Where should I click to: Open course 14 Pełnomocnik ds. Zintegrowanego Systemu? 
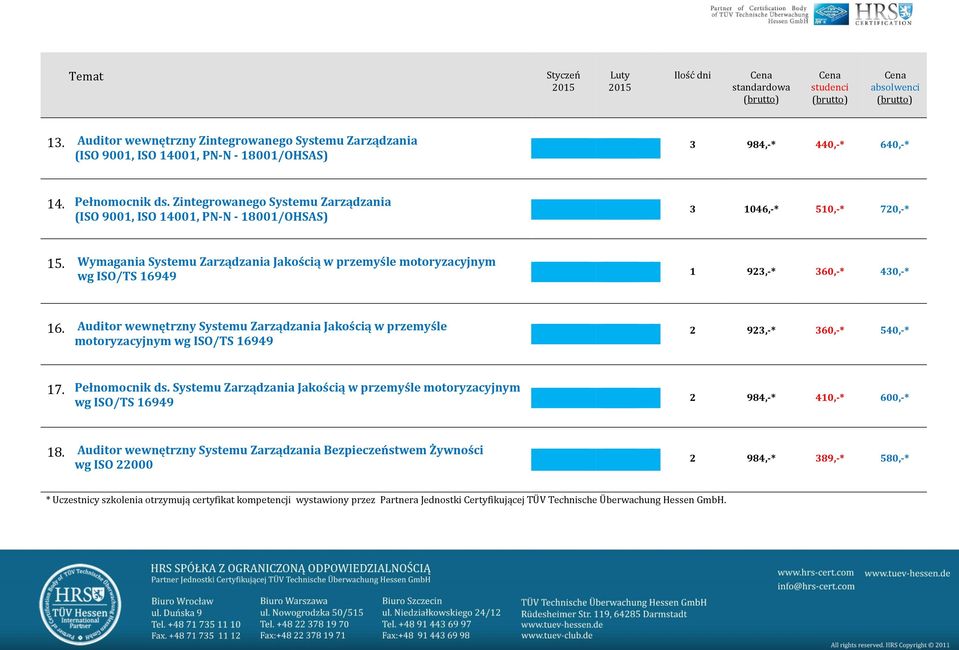(232, 209)
